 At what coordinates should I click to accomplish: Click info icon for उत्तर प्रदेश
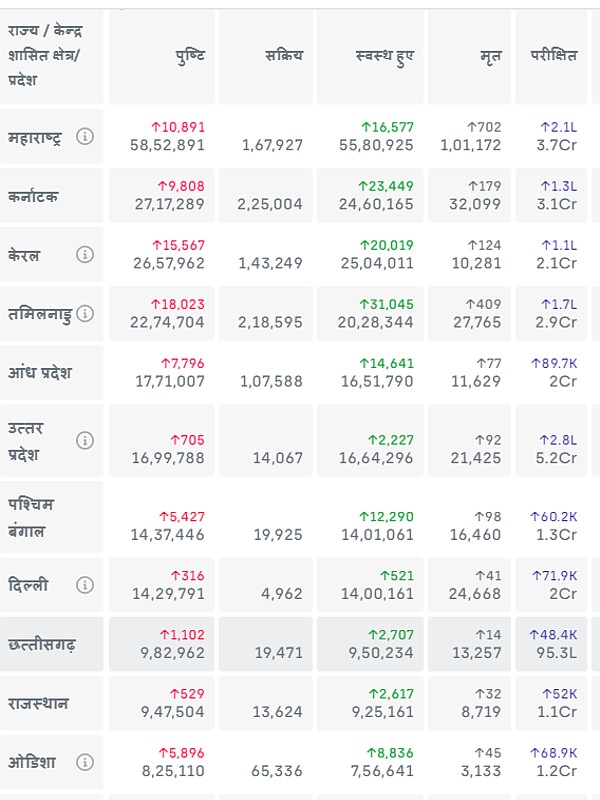pyautogui.click(x=85, y=440)
